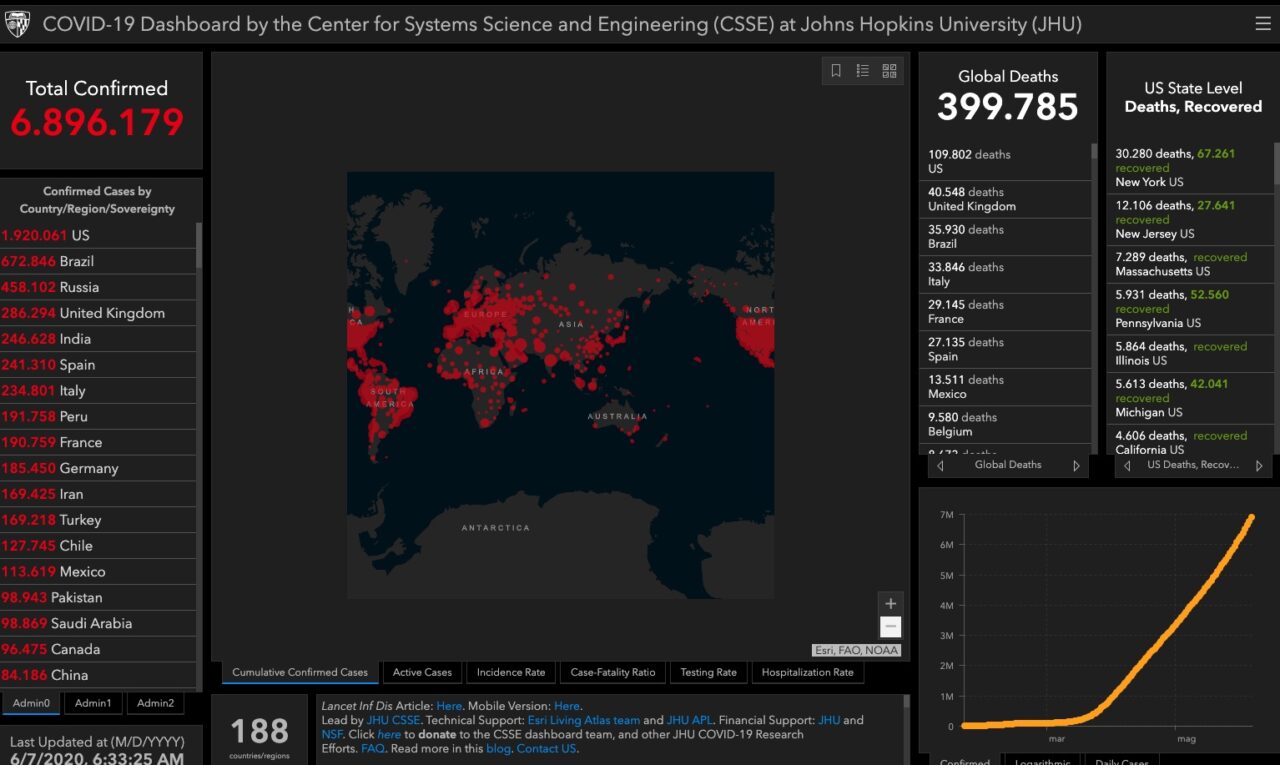
Task: Open the blog link
Action: click(498, 748)
